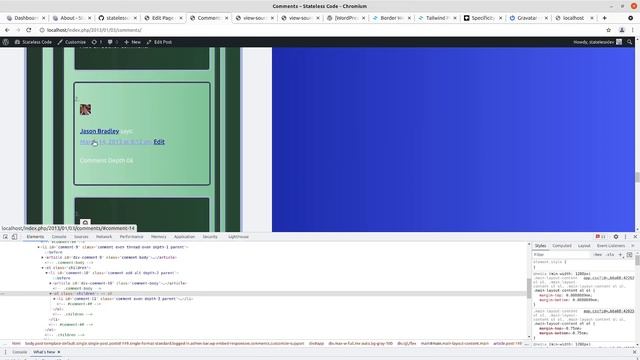
Task: Click Jason Bradley's avatar image
Action: [85, 109]
